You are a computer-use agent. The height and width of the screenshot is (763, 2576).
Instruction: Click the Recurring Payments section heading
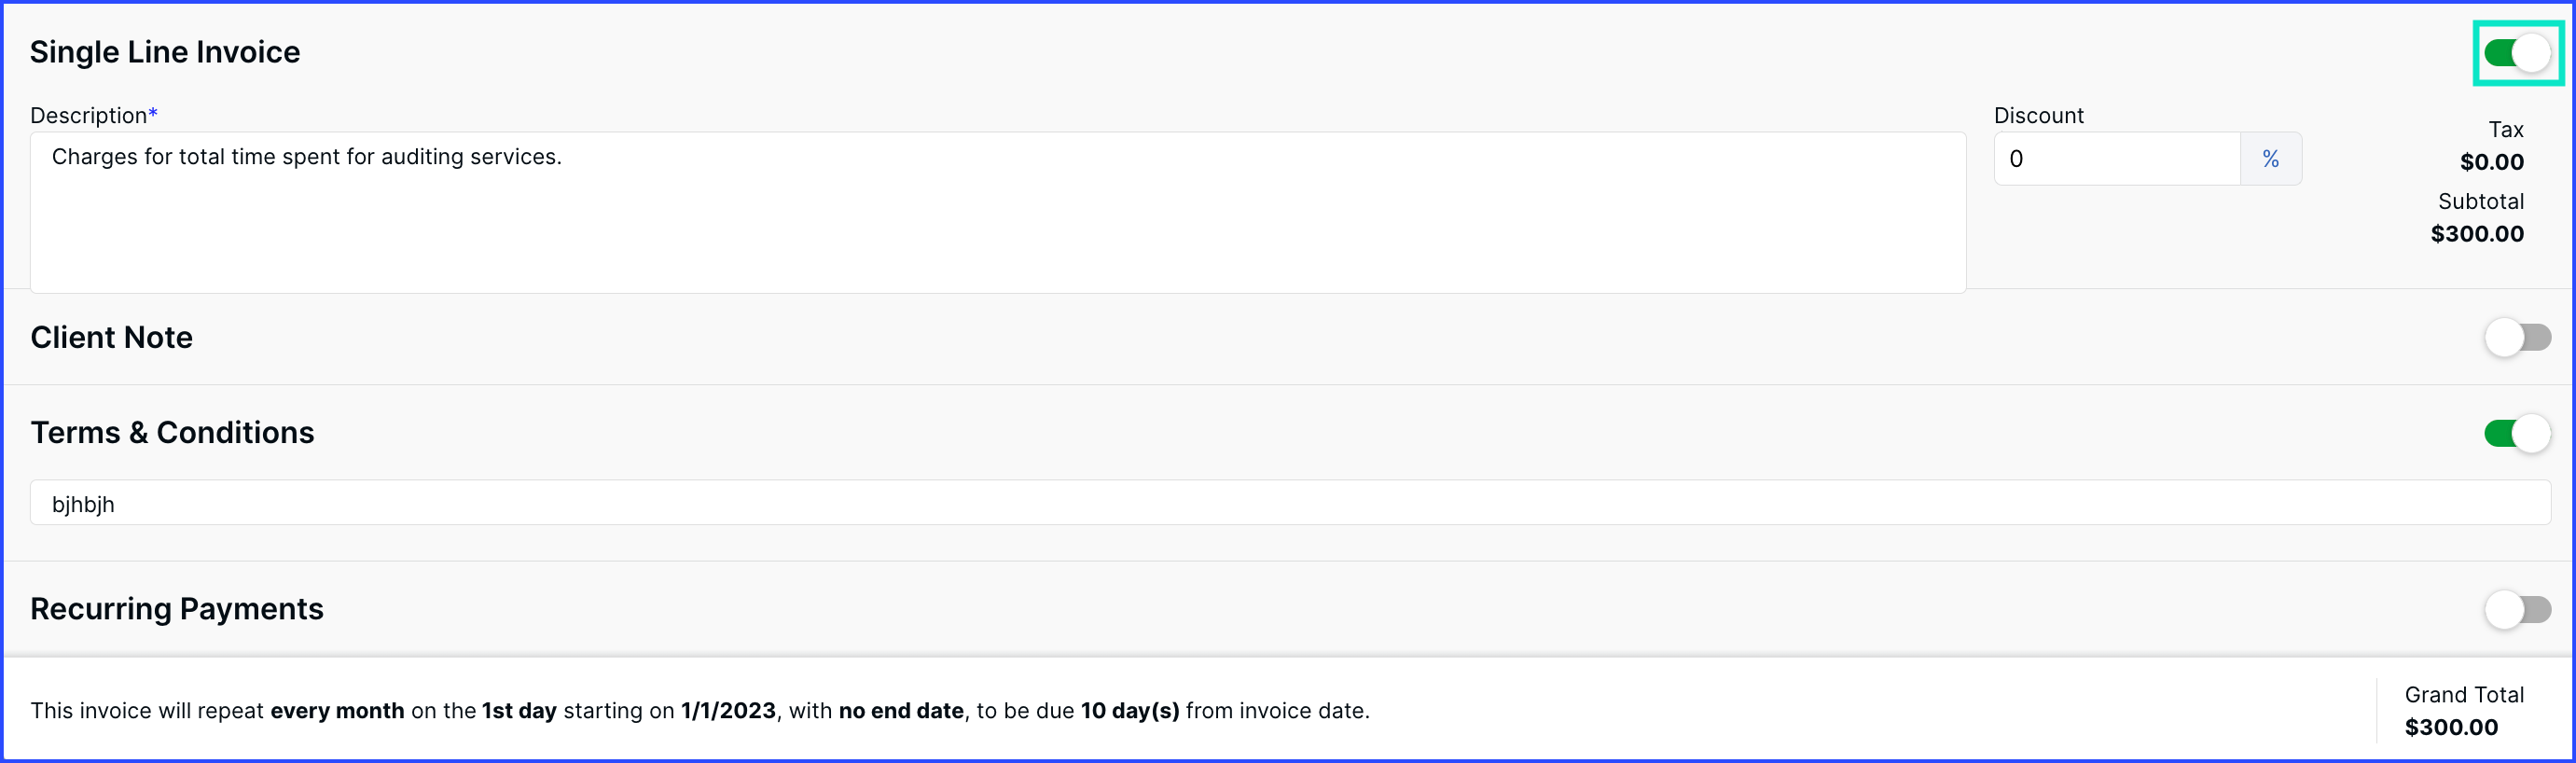point(177,608)
